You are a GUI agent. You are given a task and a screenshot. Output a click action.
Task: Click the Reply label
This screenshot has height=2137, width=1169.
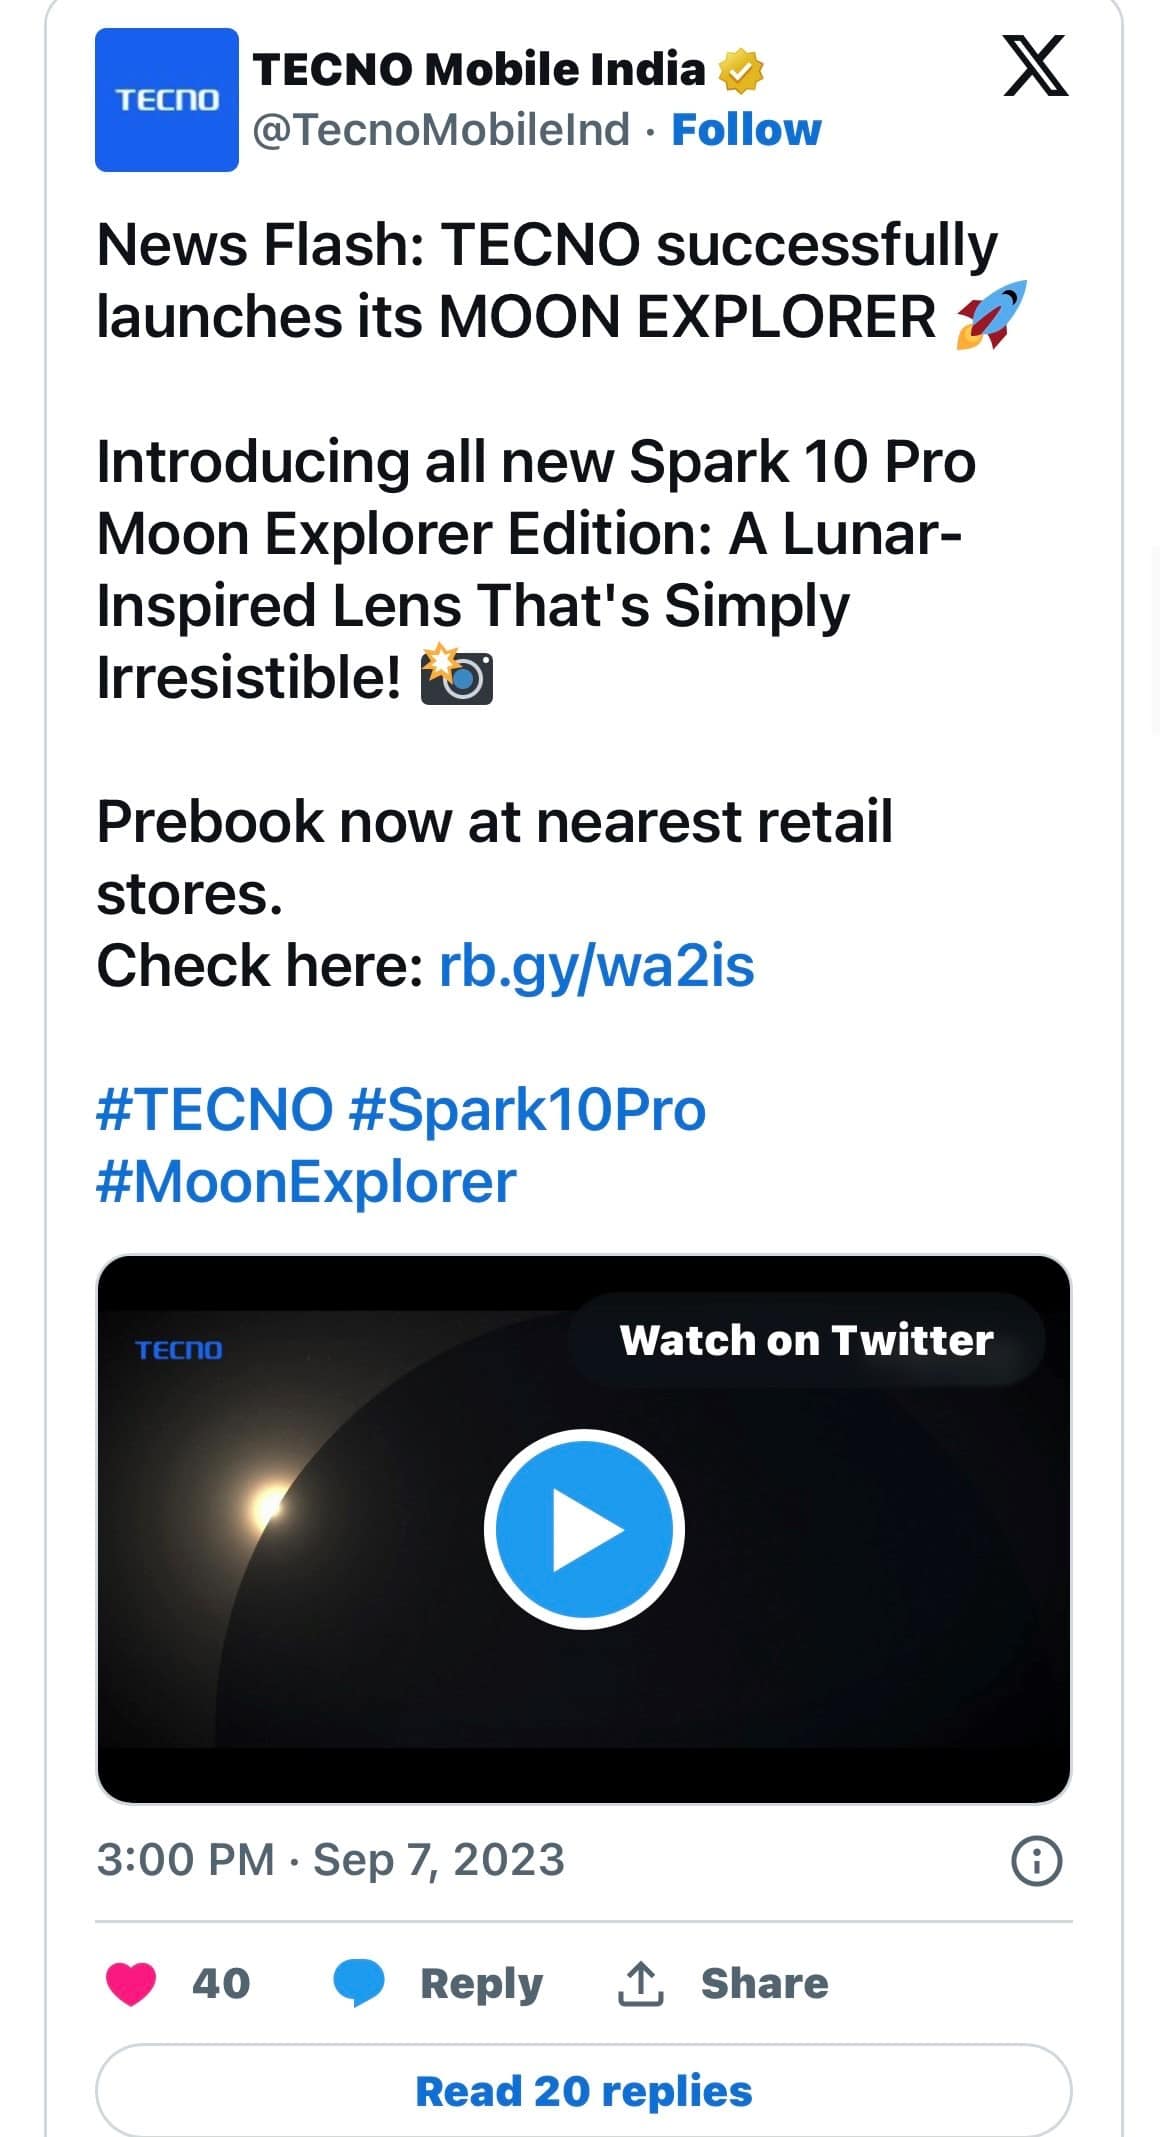click(481, 1983)
